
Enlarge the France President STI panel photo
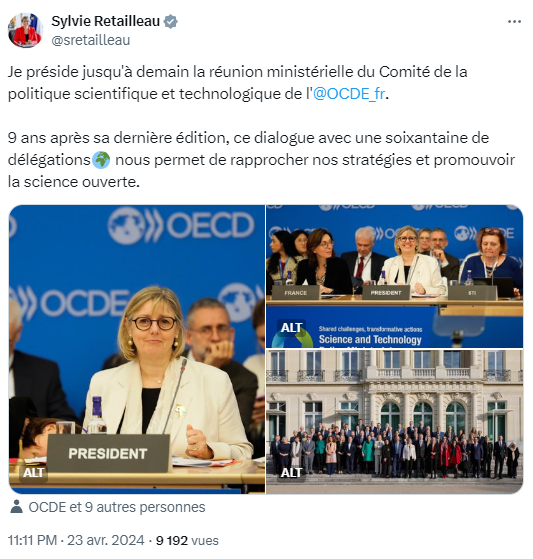395,276
